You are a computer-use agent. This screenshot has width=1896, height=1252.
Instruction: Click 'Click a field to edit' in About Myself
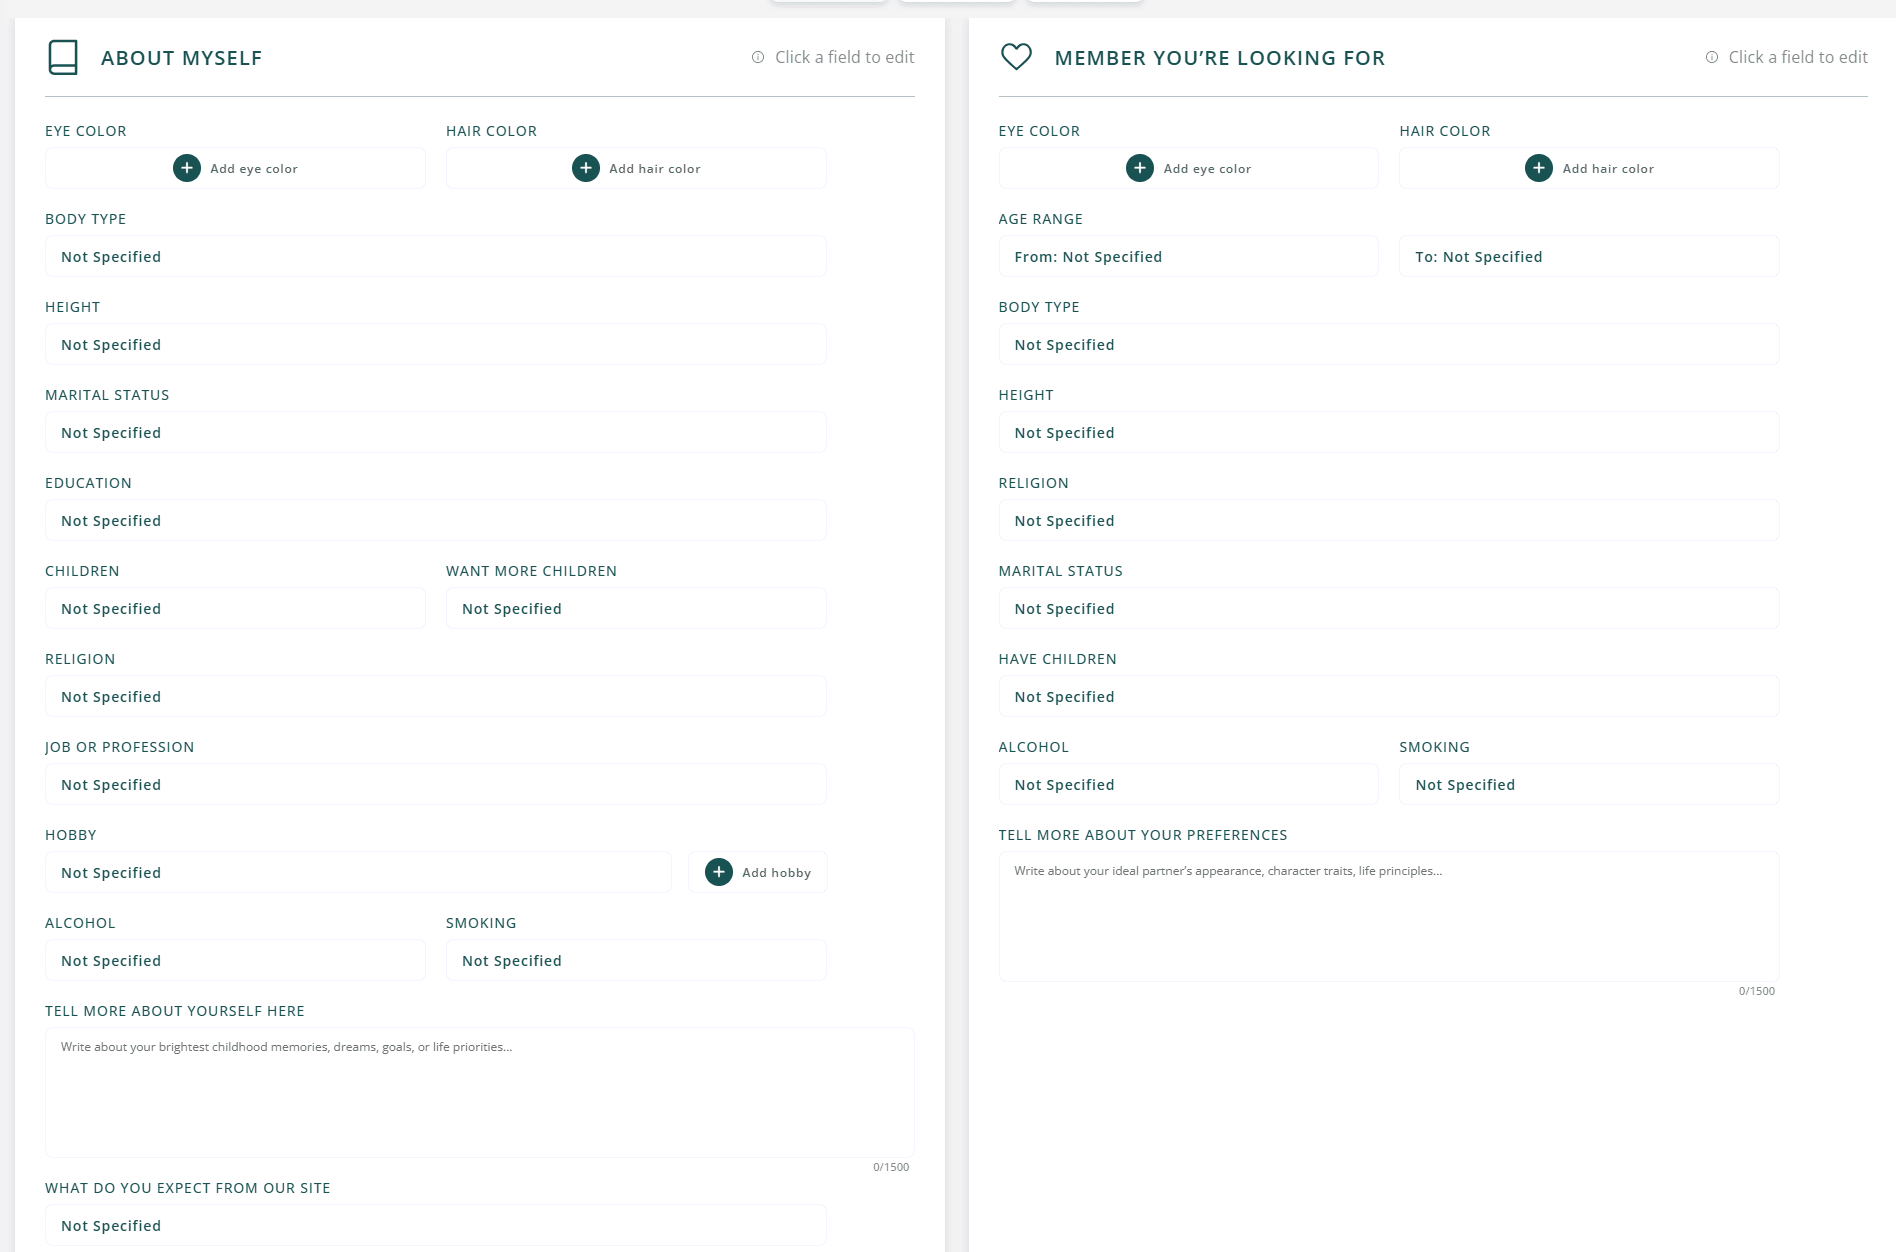845,57
